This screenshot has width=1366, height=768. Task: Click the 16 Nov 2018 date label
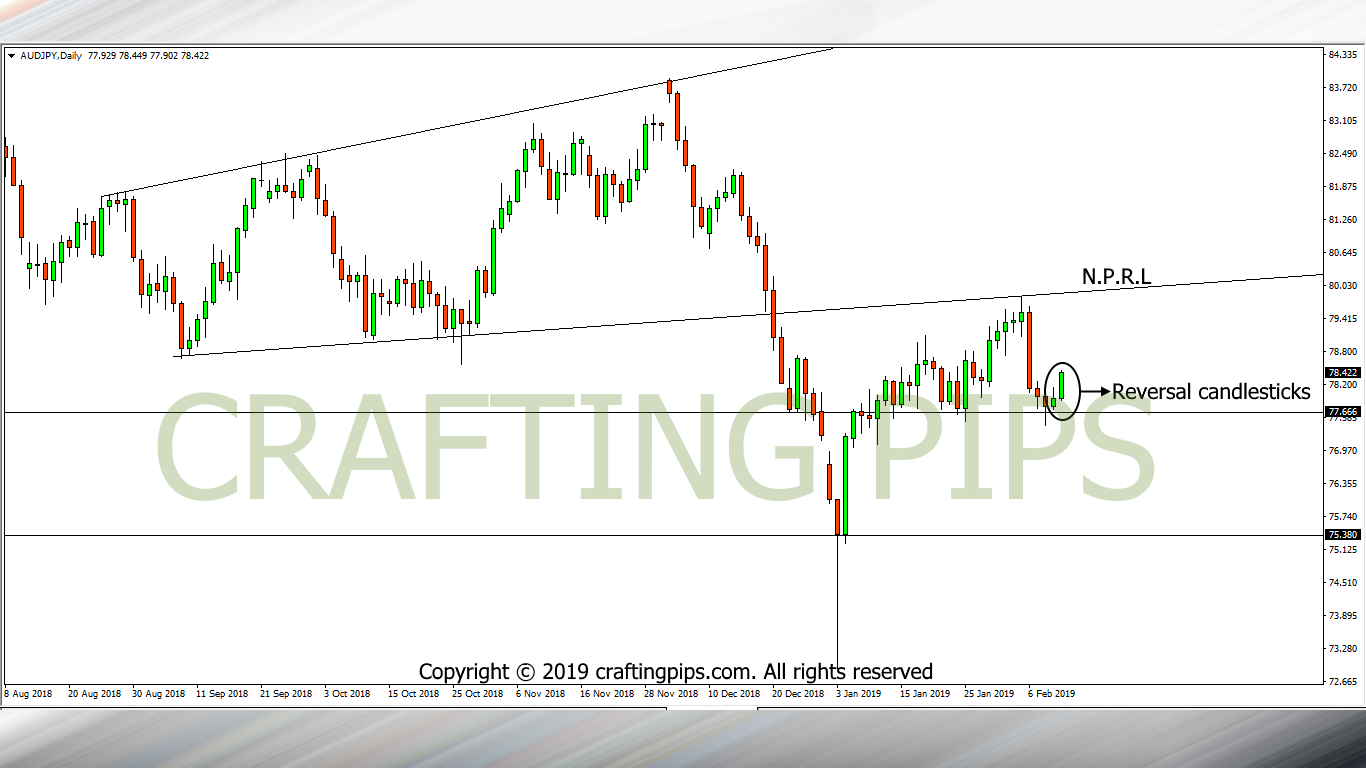point(606,693)
